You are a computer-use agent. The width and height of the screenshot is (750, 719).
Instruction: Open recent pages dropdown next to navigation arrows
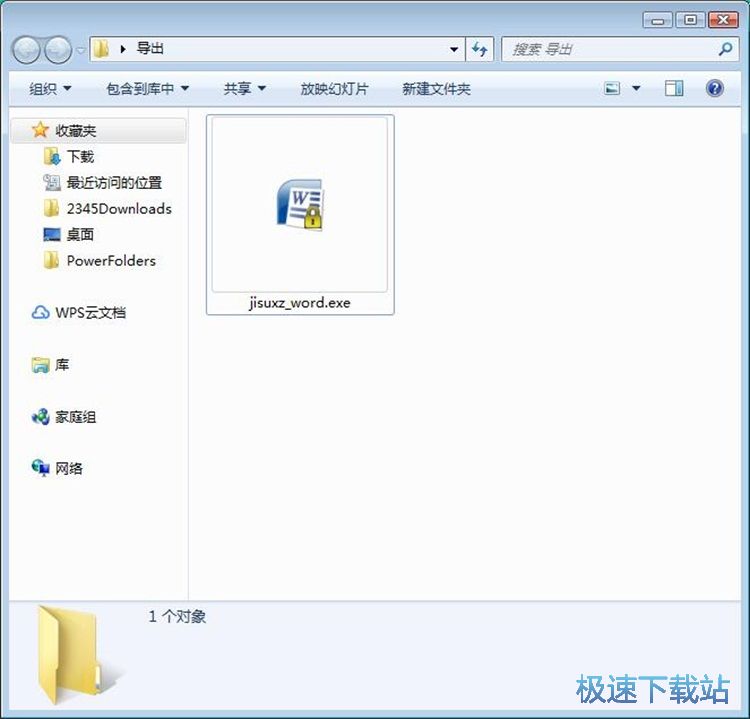pyautogui.click(x=80, y=50)
